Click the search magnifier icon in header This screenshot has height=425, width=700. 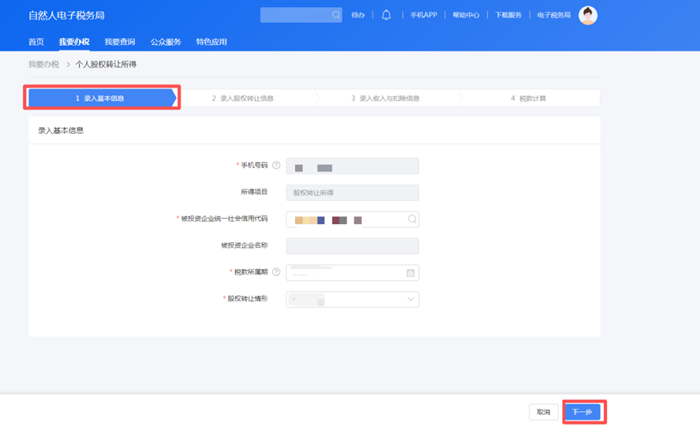click(335, 15)
